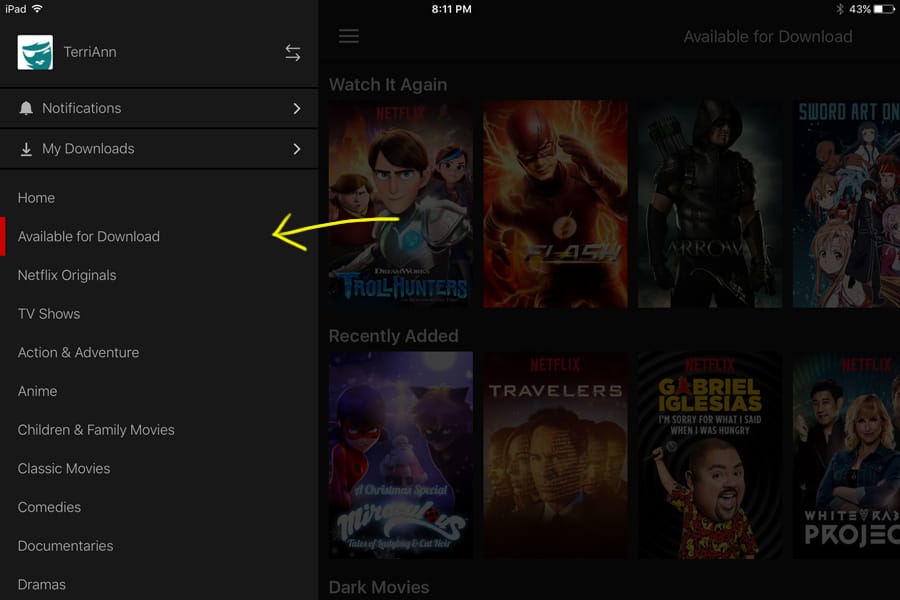Viewport: 900px width, 600px height.
Task: Expand the My Downloads chevron
Action: pos(297,149)
